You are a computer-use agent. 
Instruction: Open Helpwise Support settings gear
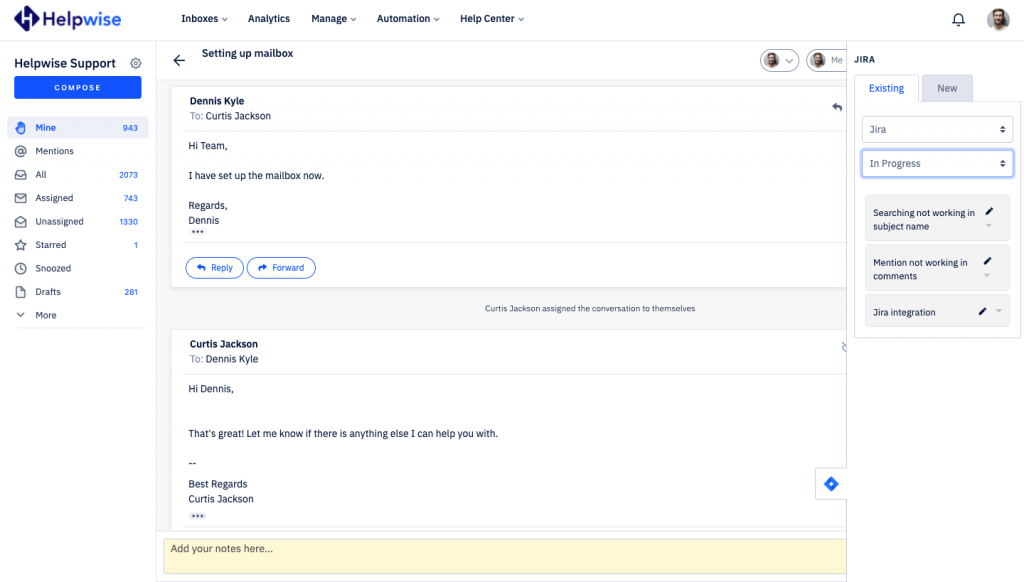pyautogui.click(x=135, y=63)
